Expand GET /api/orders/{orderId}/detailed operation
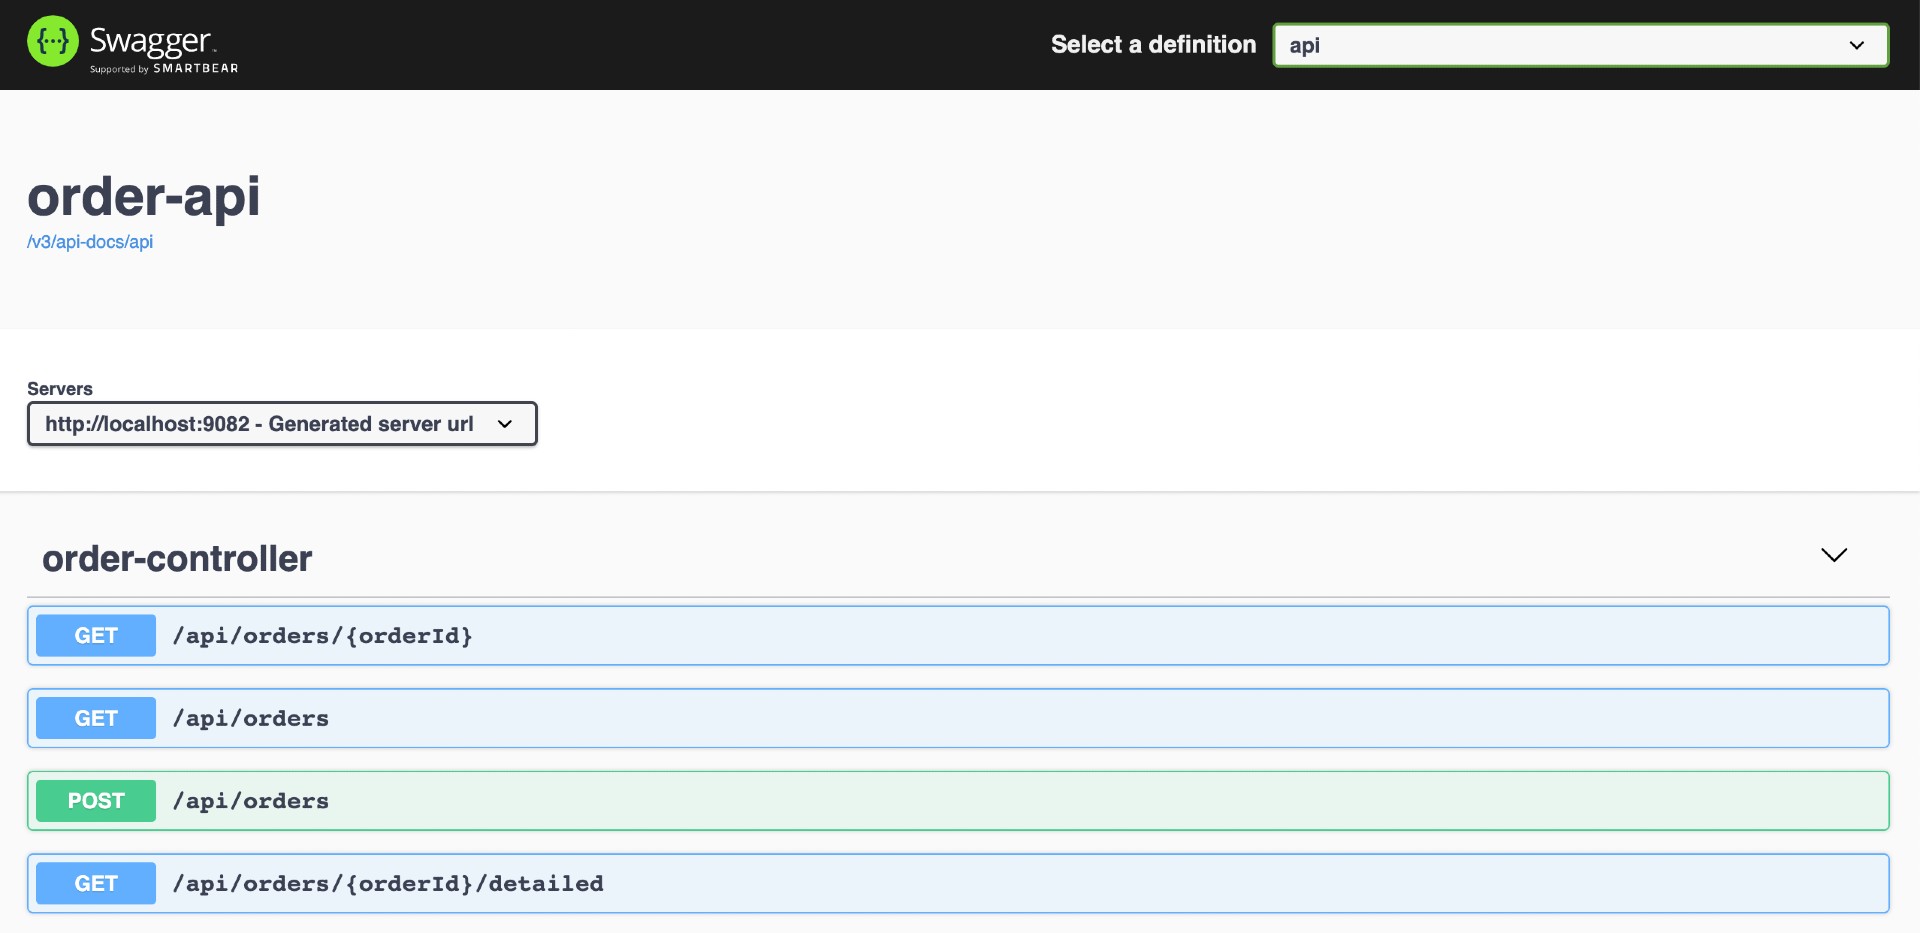The height and width of the screenshot is (933, 1920). tap(958, 883)
